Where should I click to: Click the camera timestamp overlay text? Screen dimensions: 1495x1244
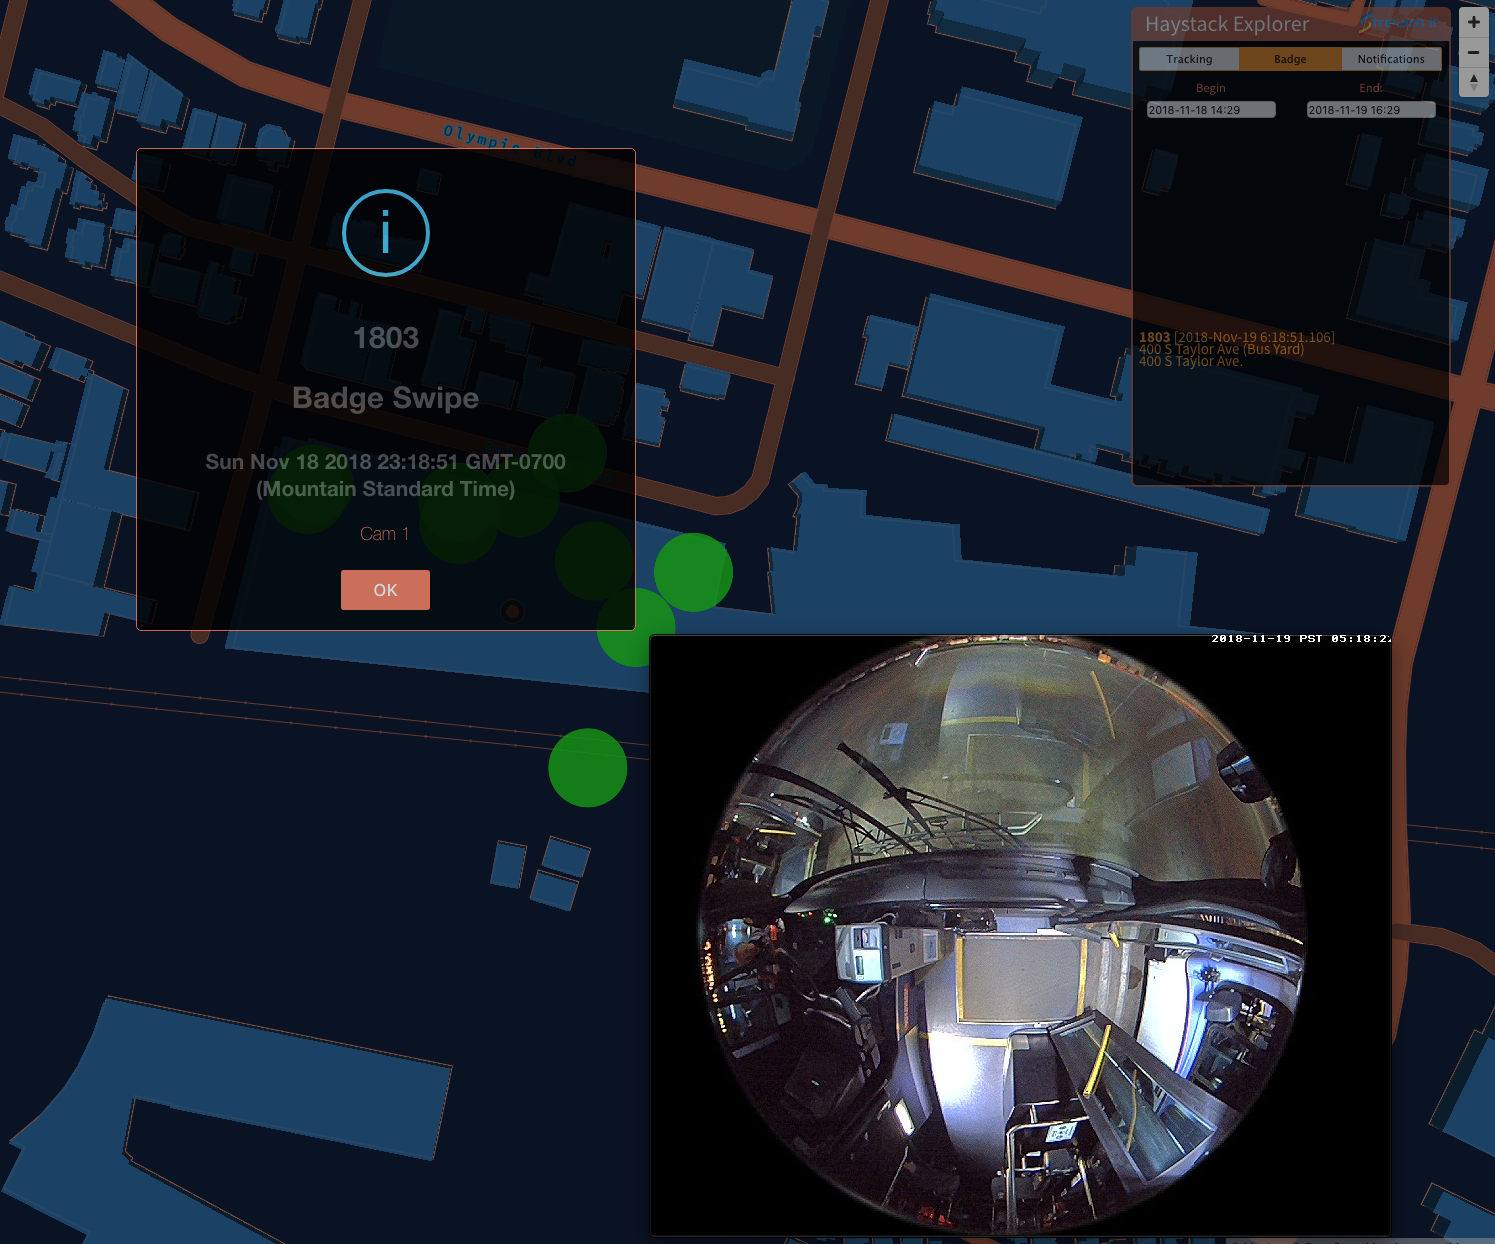tap(1300, 638)
